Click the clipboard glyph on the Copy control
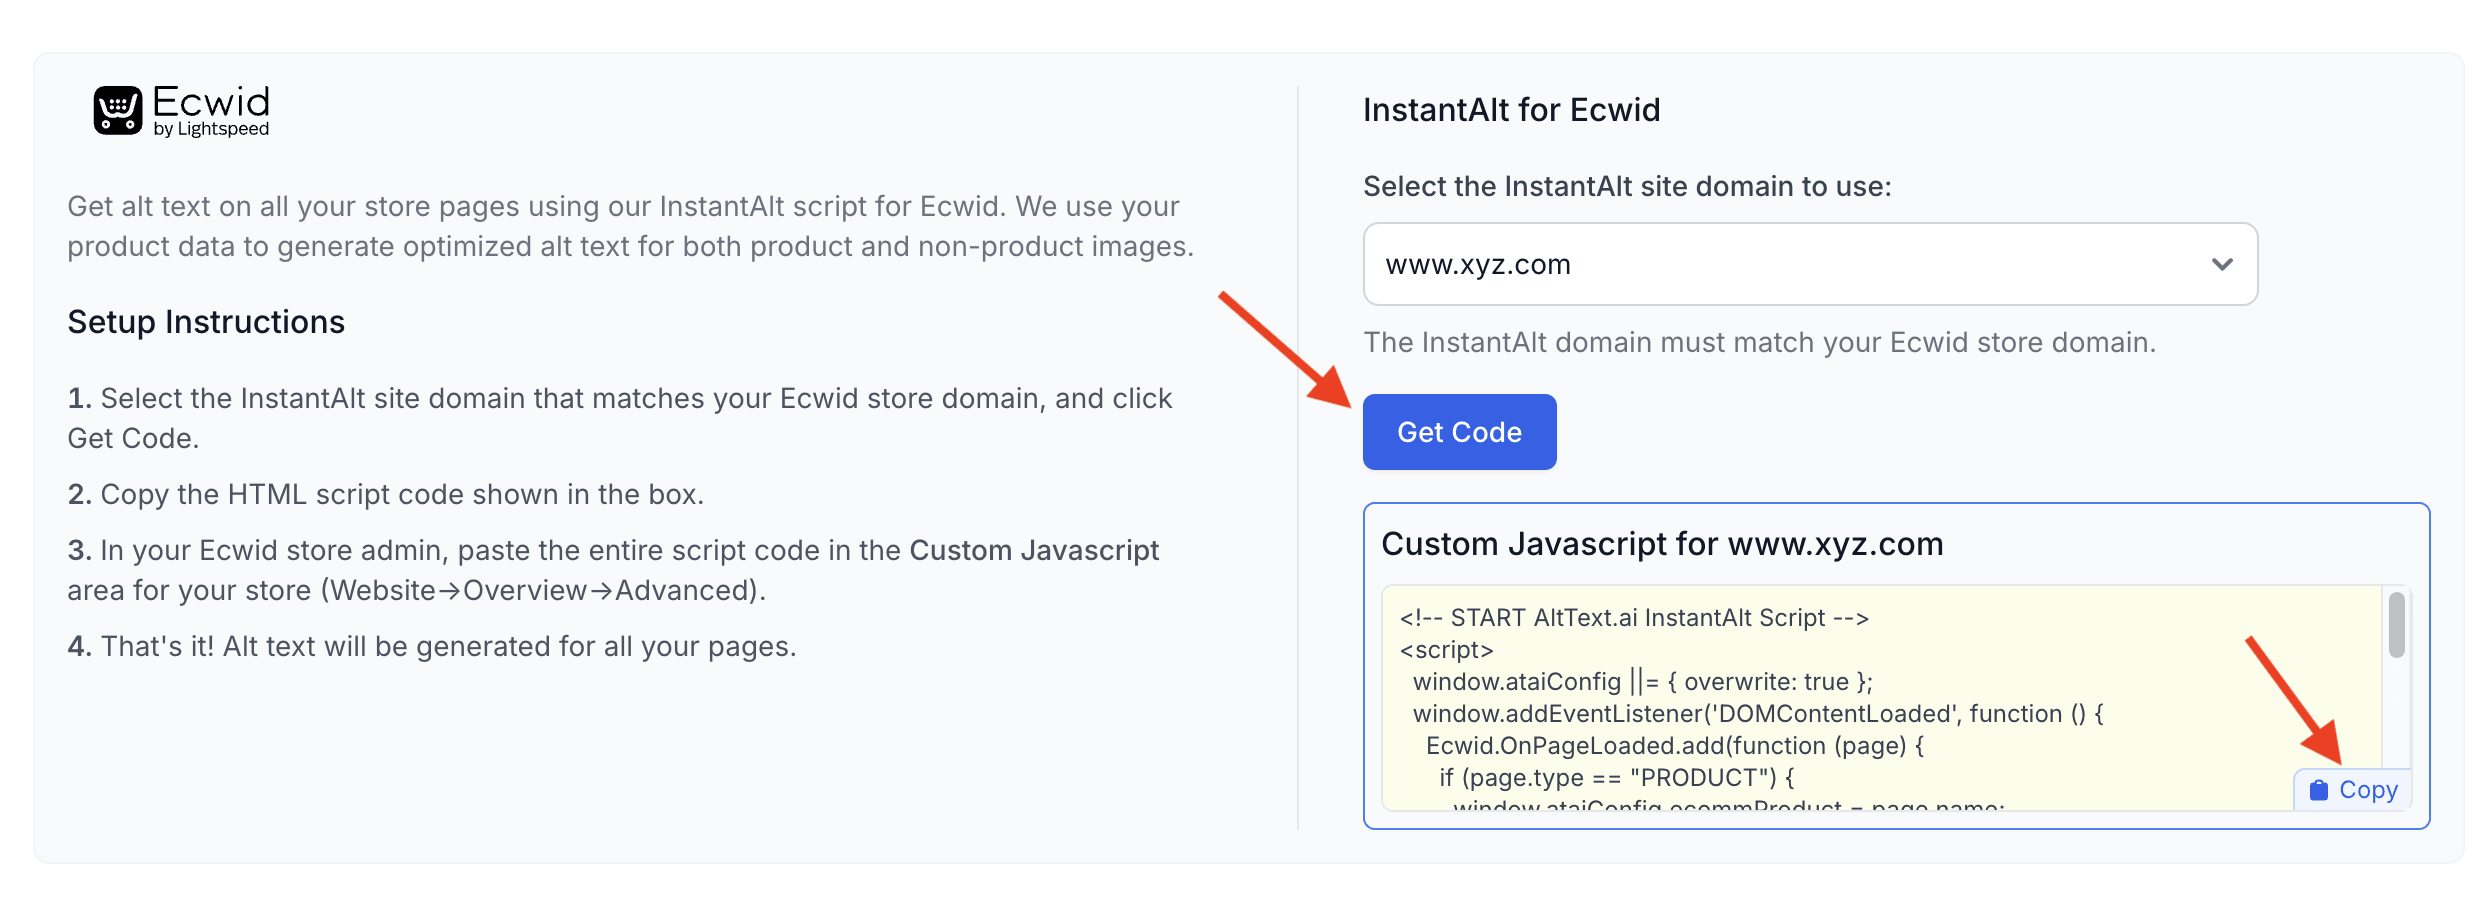2488x916 pixels. pyautogui.click(x=2319, y=789)
